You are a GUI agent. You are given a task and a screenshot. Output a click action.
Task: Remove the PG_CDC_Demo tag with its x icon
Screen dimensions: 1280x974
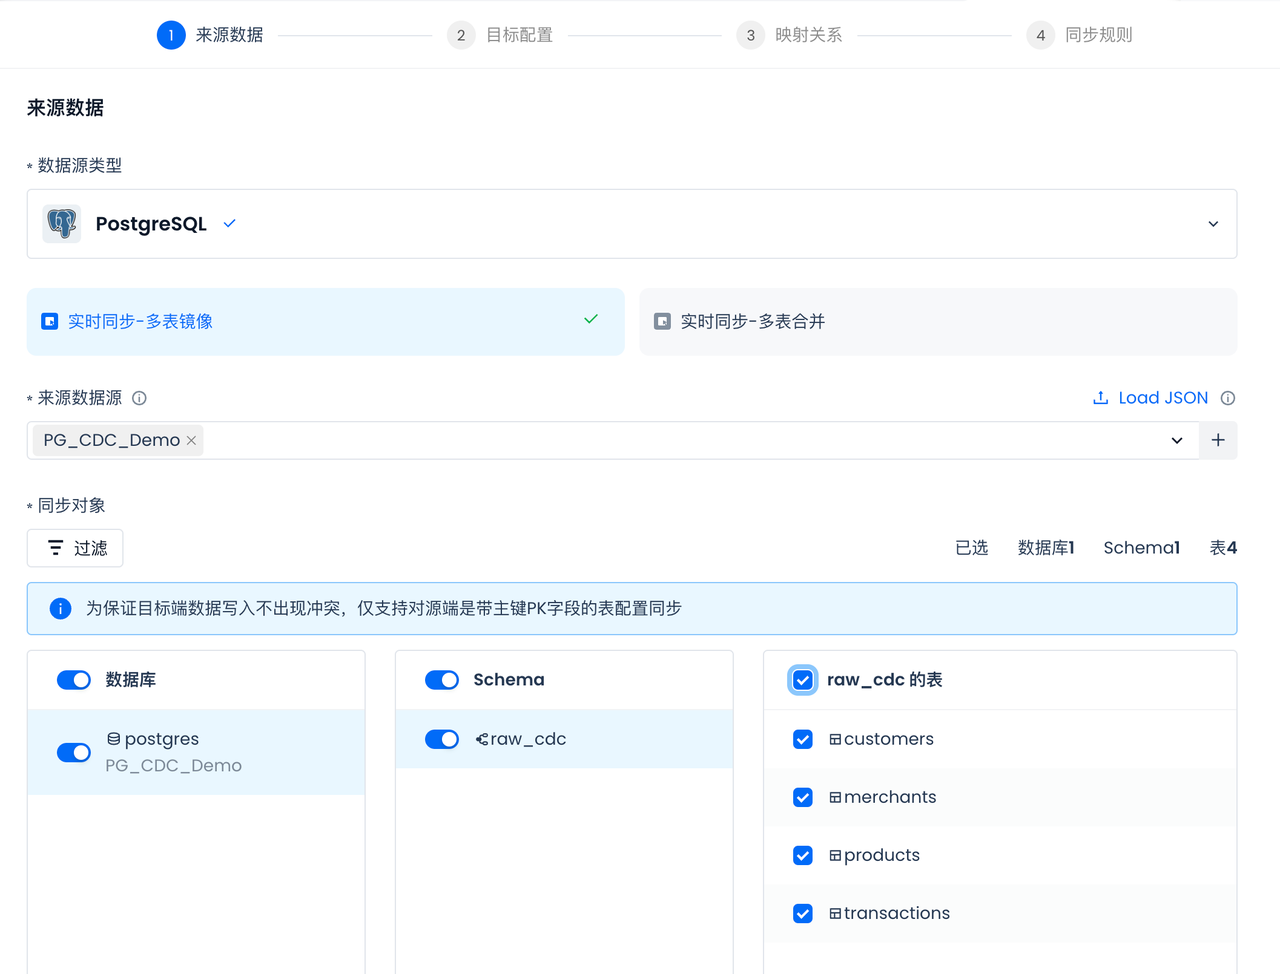(x=191, y=441)
